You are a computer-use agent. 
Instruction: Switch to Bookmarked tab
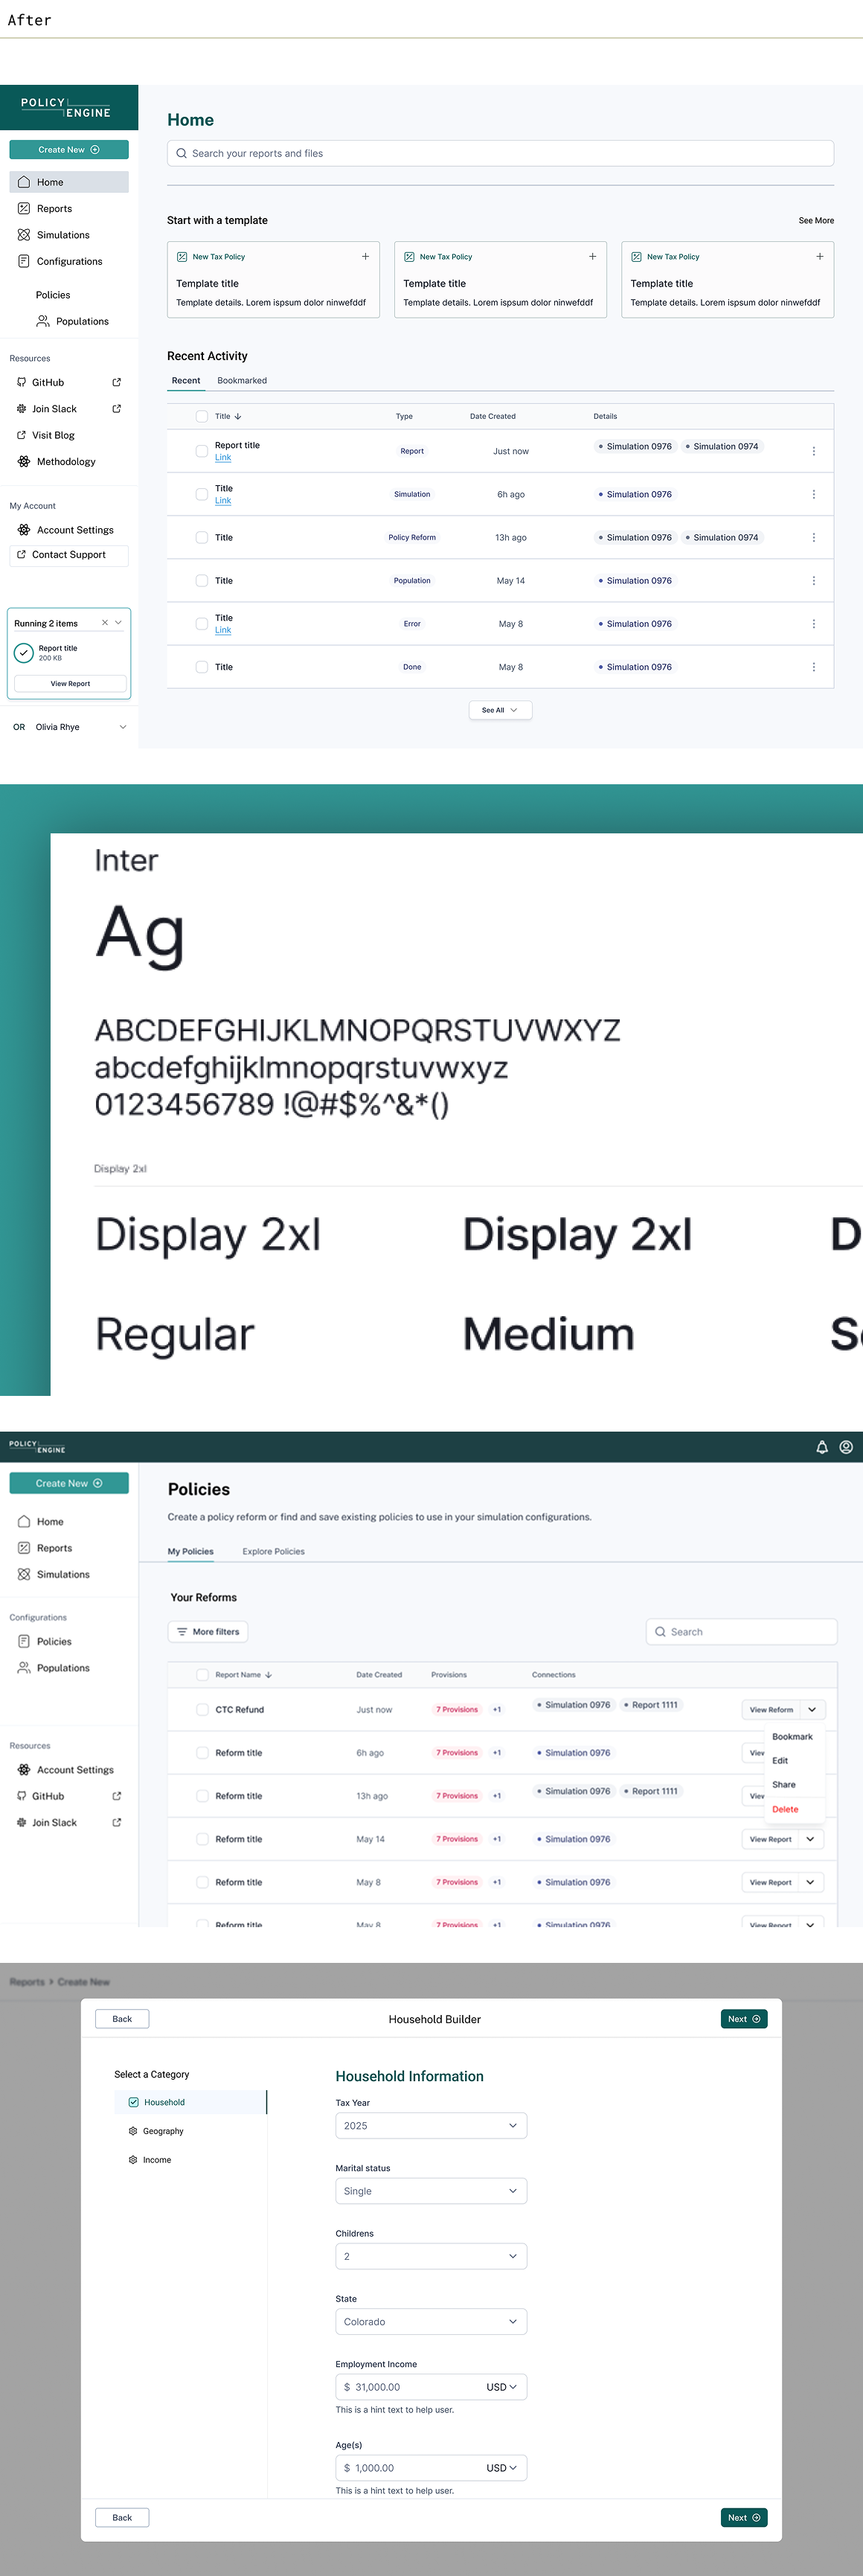point(242,380)
